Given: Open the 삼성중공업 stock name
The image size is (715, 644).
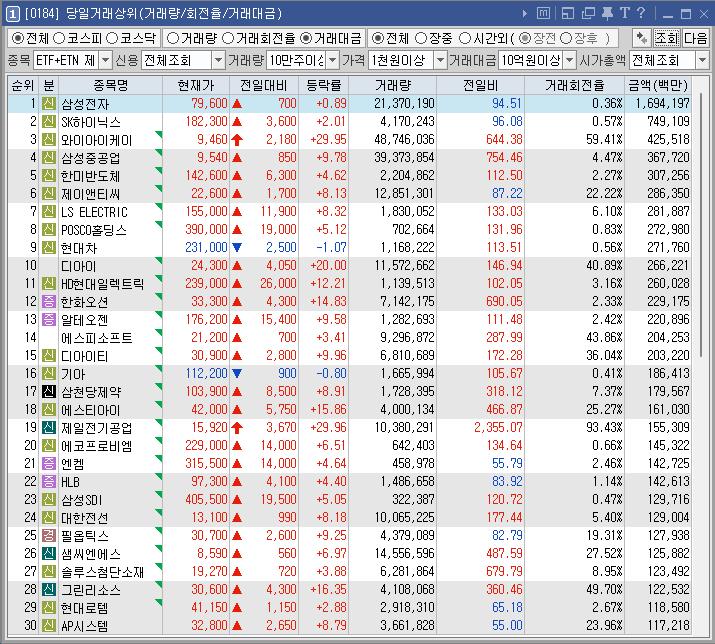Looking at the screenshot, I should coord(90,158).
